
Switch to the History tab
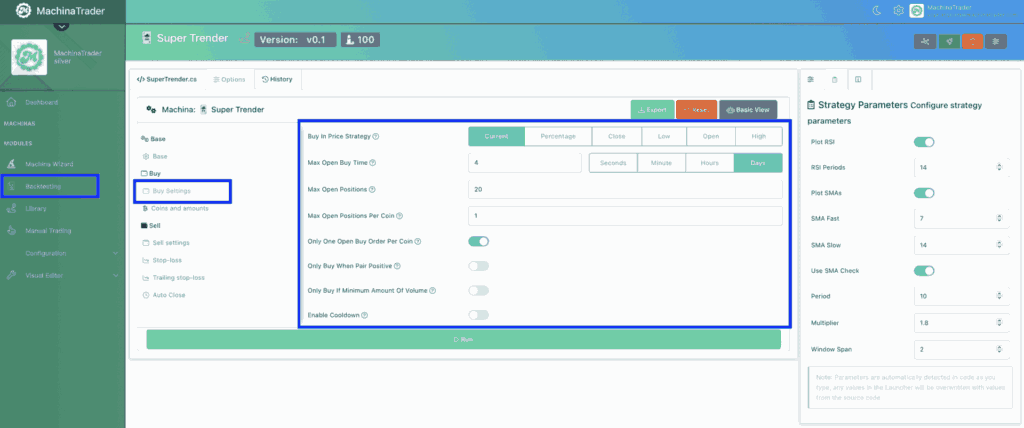(x=277, y=79)
